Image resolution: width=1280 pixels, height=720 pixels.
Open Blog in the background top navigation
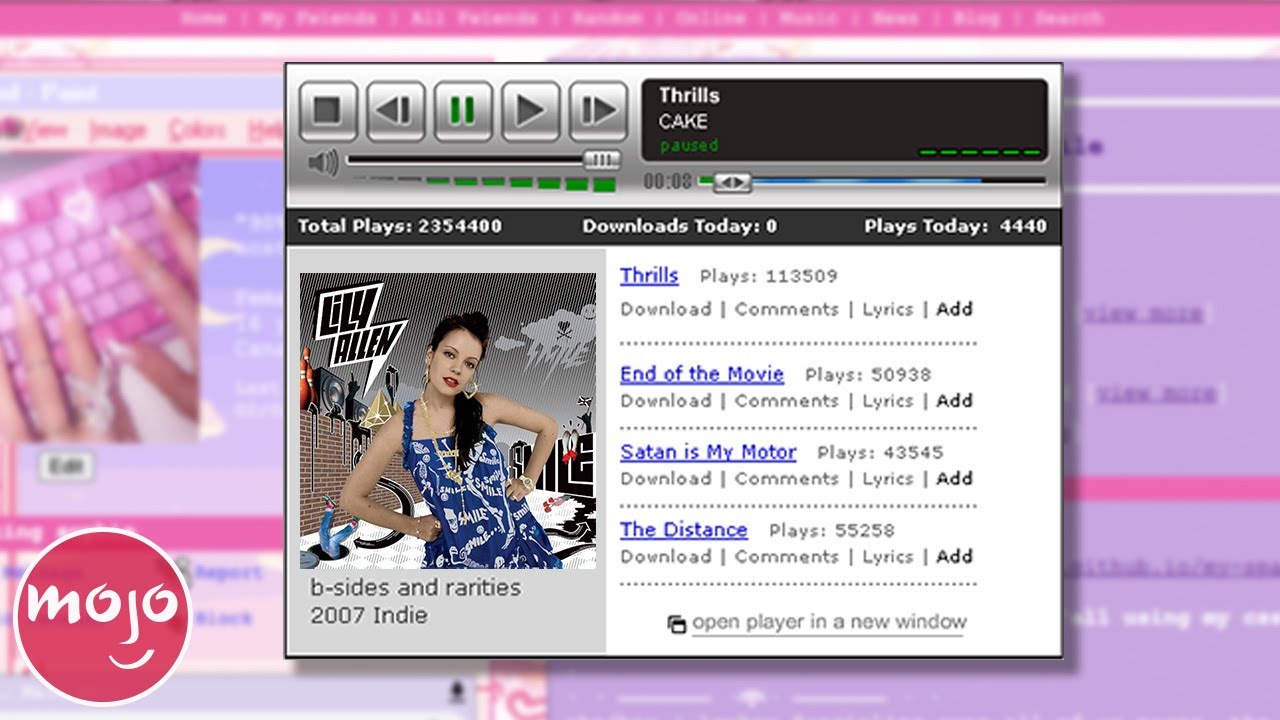pos(975,18)
